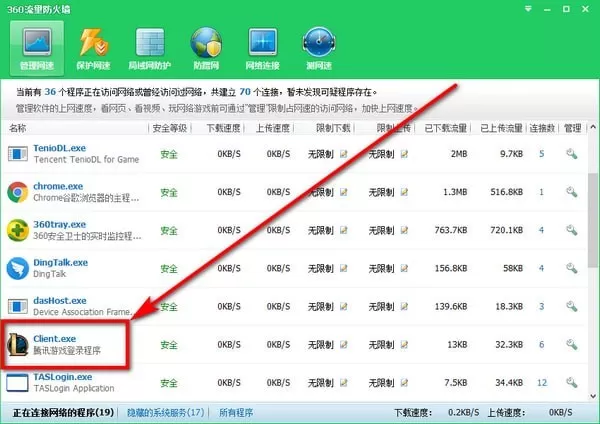The height and width of the screenshot is (424, 600).
Task: Sort by the 下载速度 column header
Action: point(223,128)
